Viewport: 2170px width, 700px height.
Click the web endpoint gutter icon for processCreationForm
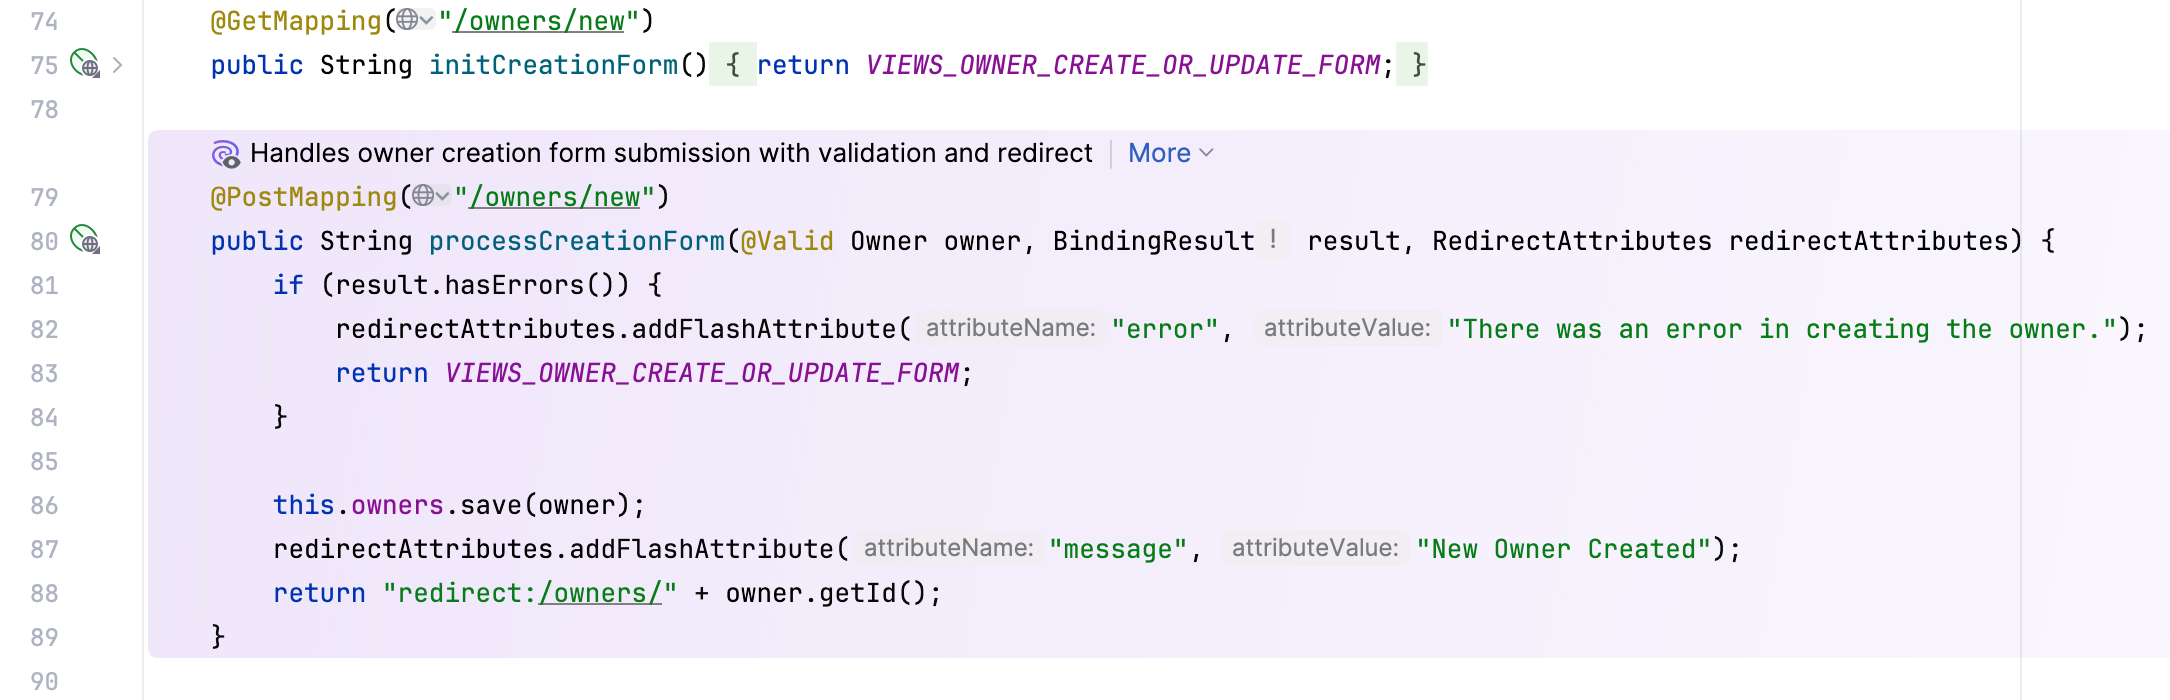click(x=85, y=241)
